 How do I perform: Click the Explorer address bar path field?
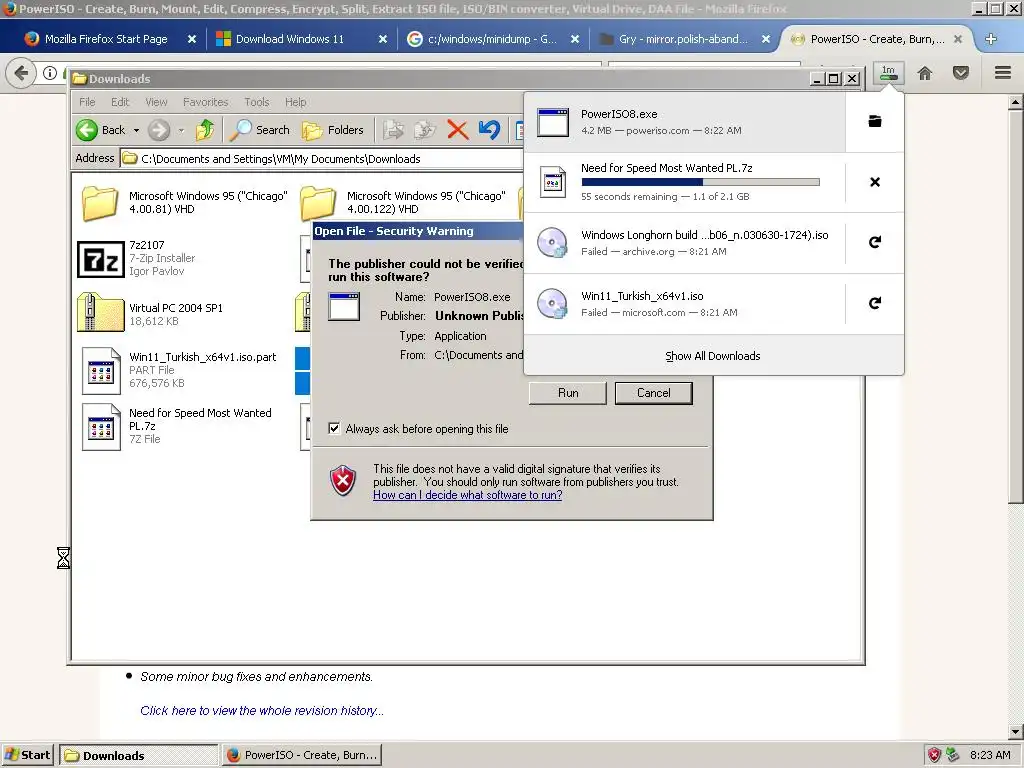pyautogui.click(x=323, y=159)
